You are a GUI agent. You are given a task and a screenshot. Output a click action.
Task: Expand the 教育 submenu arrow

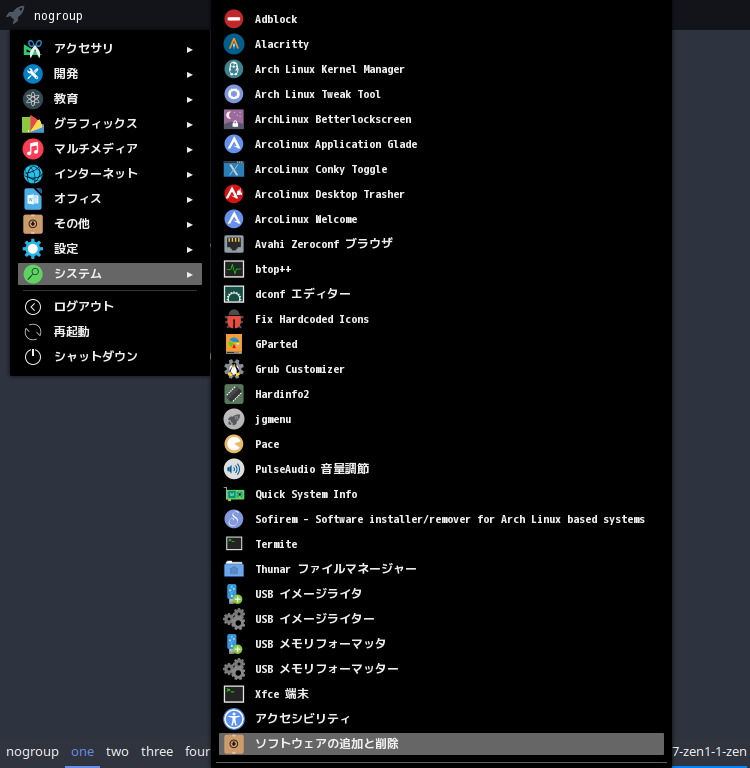click(190, 99)
